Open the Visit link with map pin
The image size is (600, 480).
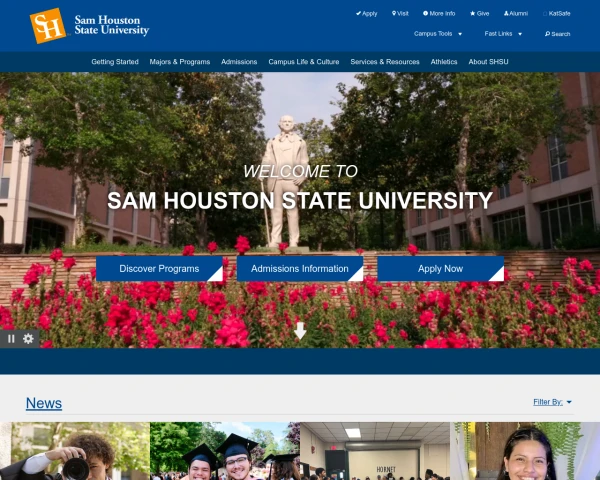[400, 13]
